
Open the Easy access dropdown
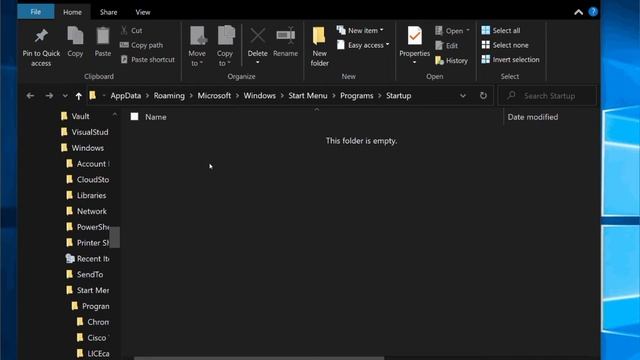tap(363, 45)
